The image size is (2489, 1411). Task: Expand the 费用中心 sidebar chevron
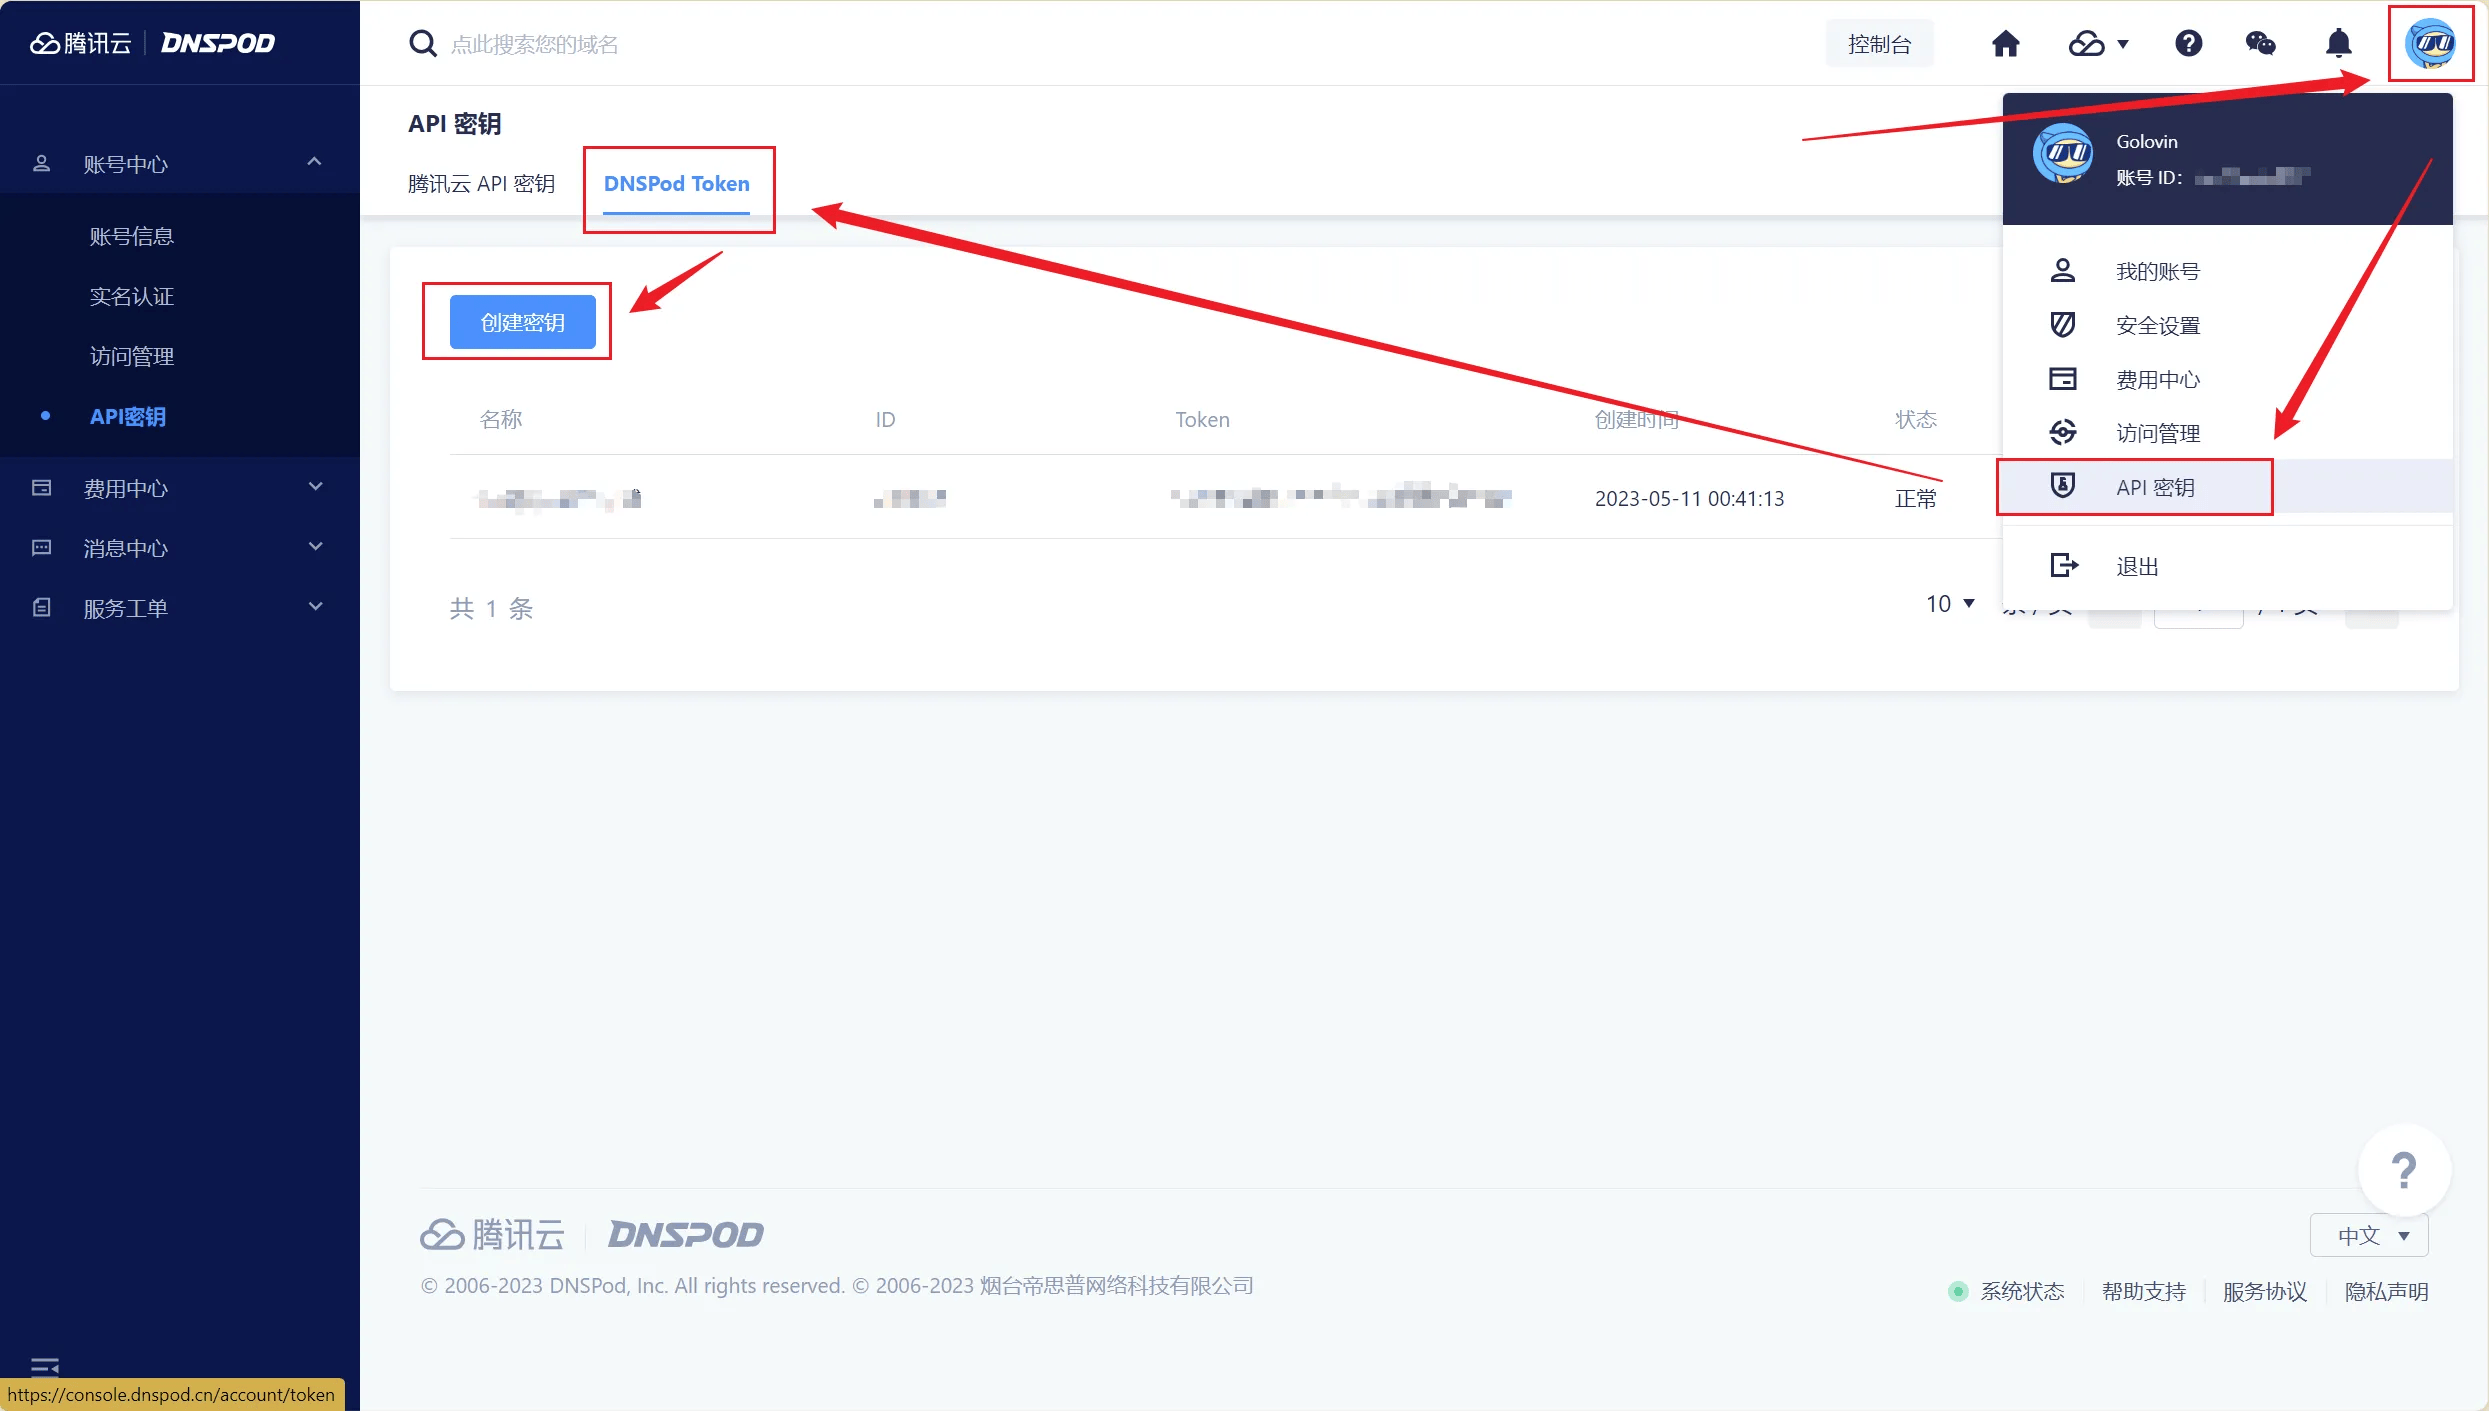pyautogui.click(x=316, y=487)
